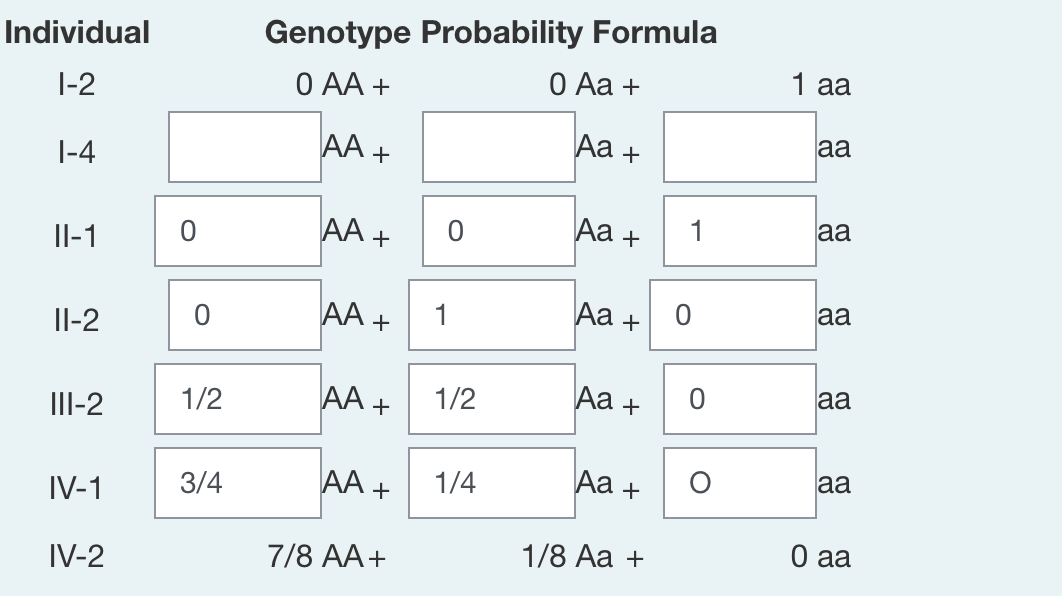Click the AA box containing 3/4 in row IV-1

click(x=237, y=482)
